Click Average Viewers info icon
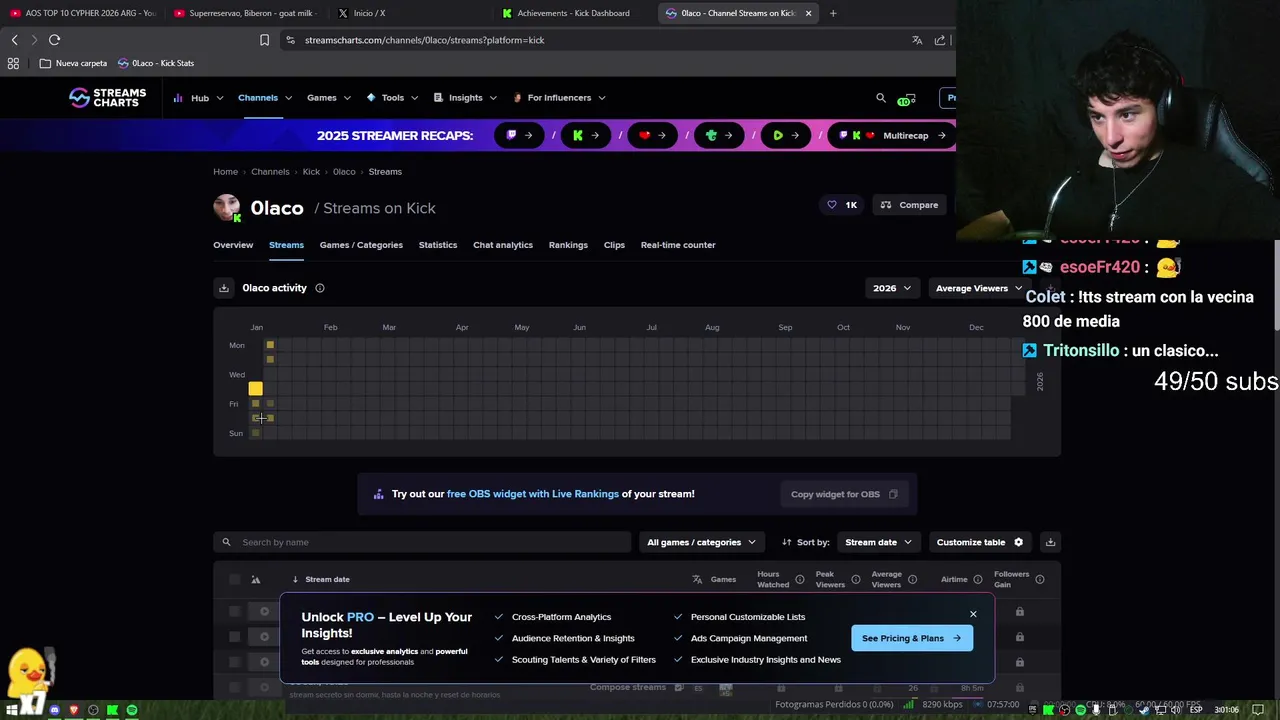 [912, 579]
